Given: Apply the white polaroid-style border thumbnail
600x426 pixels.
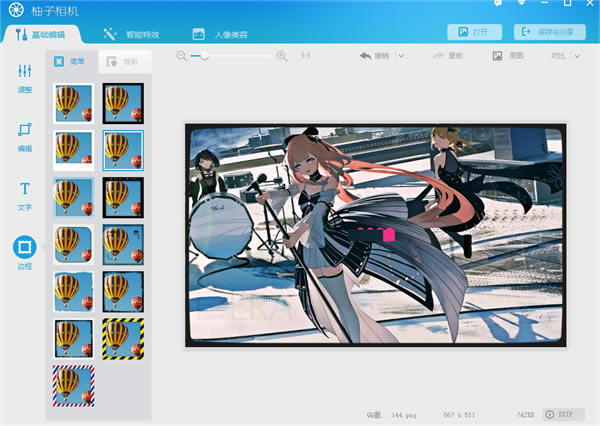Looking at the screenshot, I should (73, 150).
